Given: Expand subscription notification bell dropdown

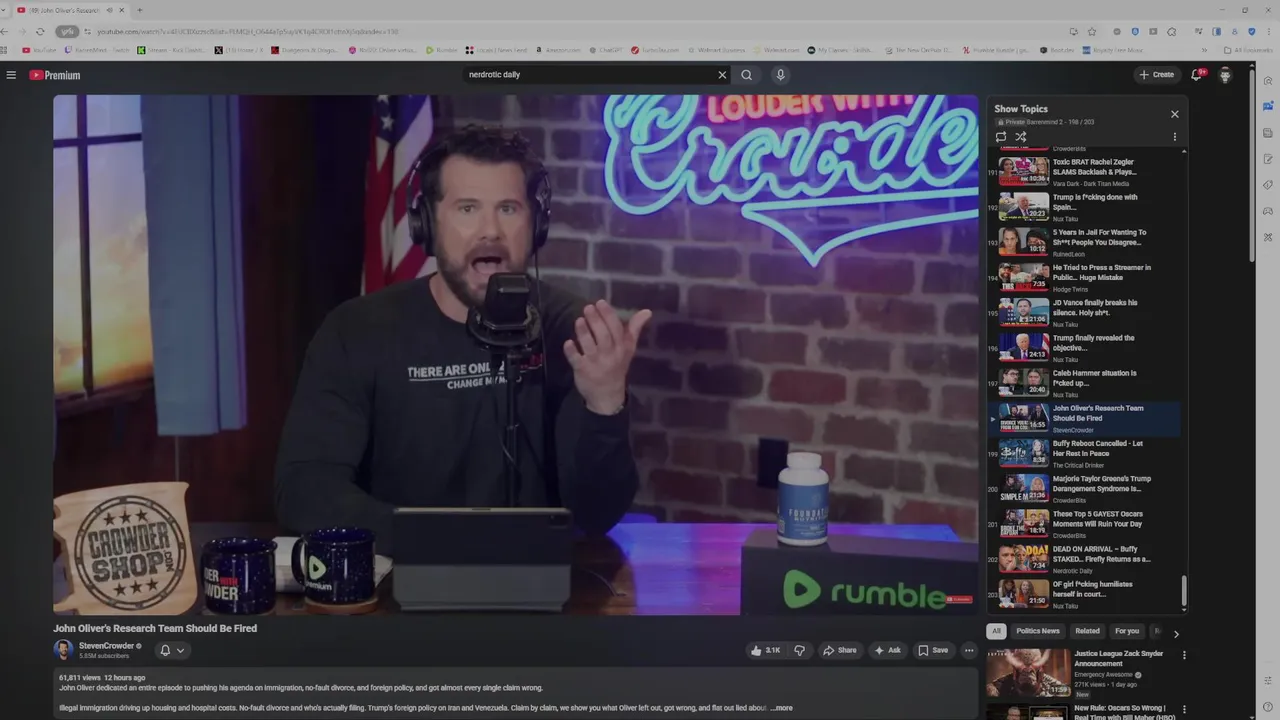Looking at the screenshot, I should [172, 650].
